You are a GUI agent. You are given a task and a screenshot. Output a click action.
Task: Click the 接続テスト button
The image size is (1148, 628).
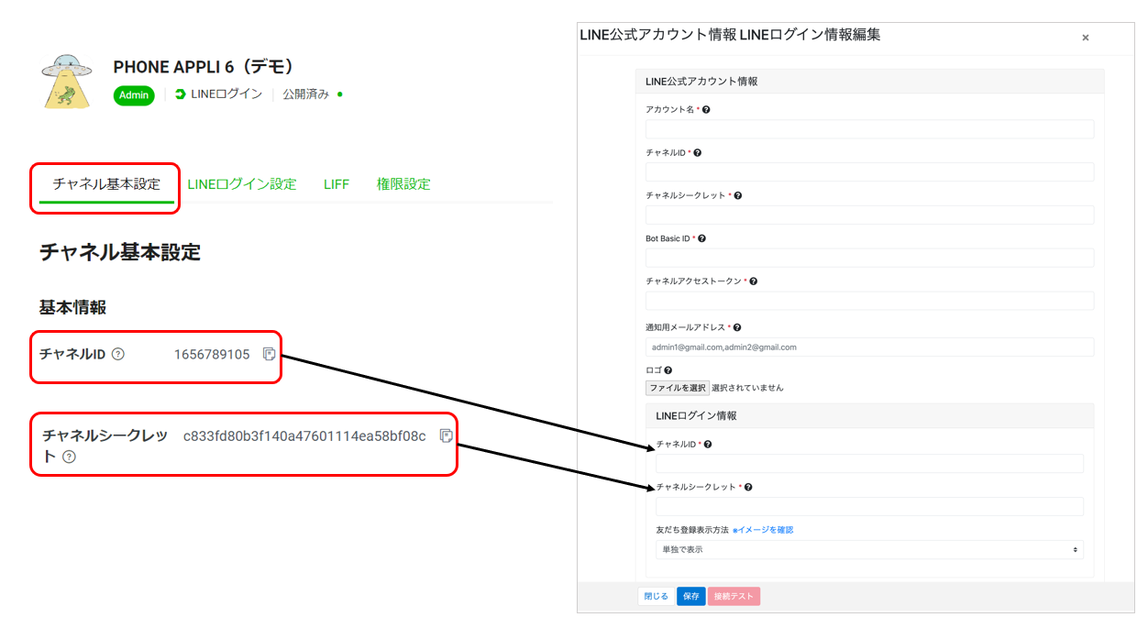(734, 597)
